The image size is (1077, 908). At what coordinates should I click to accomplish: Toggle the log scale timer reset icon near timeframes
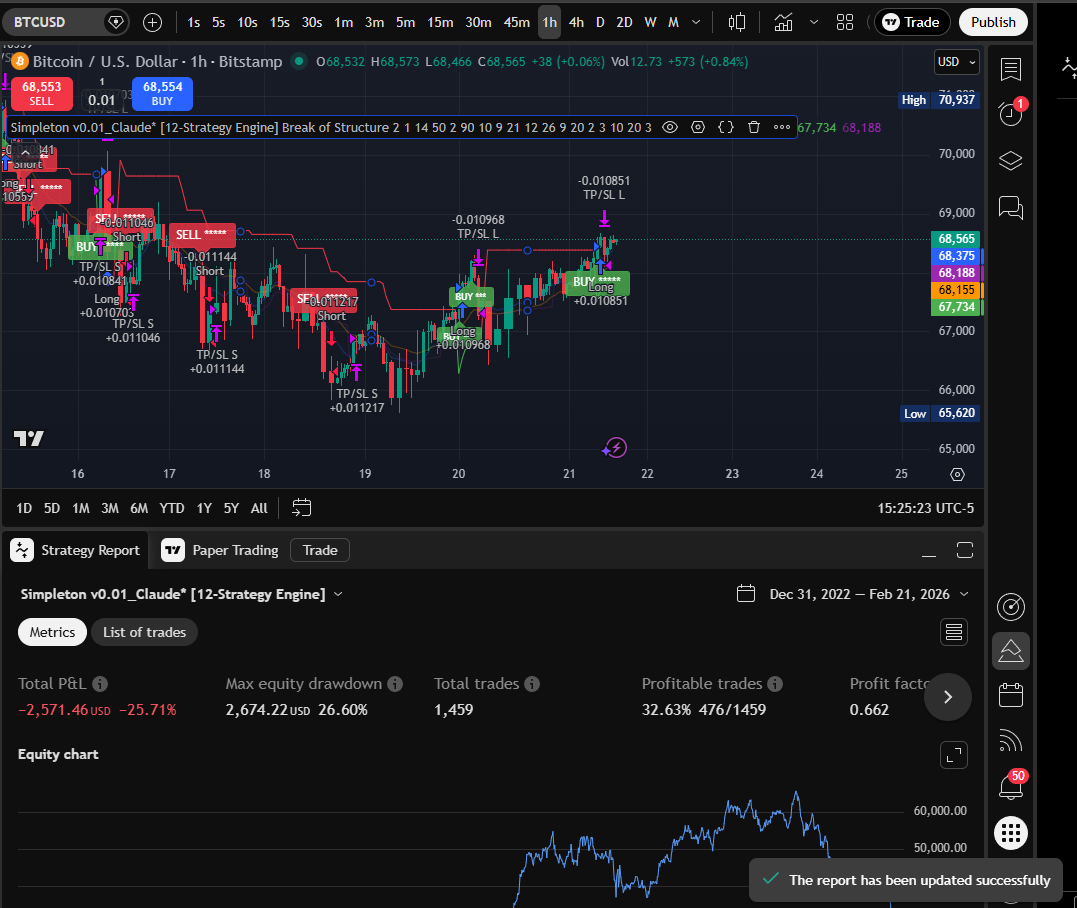[x=301, y=507]
